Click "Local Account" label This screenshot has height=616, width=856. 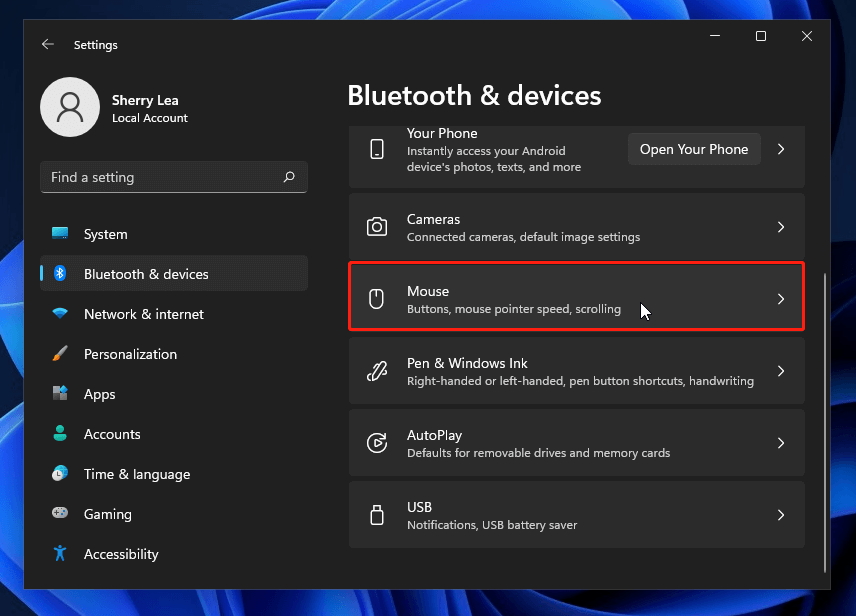[150, 118]
